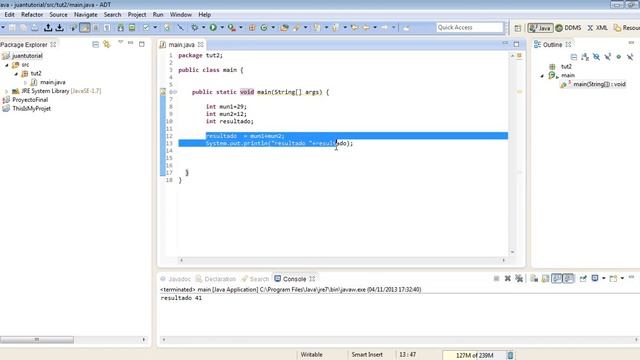Screen dimensions: 640x360
Task: Open the Refactor menu
Action: coord(32,15)
